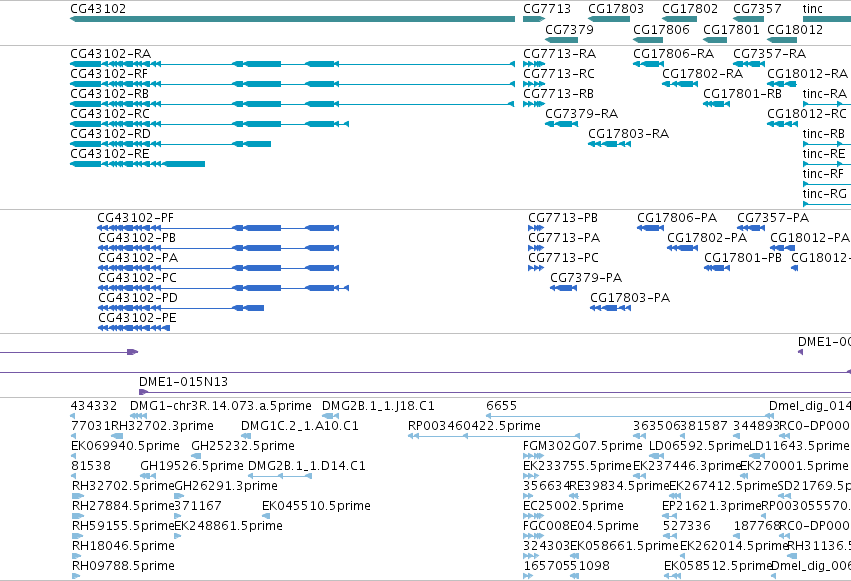Select the CG17803 gene feature
This screenshot has width=851, height=581.
click(609, 20)
